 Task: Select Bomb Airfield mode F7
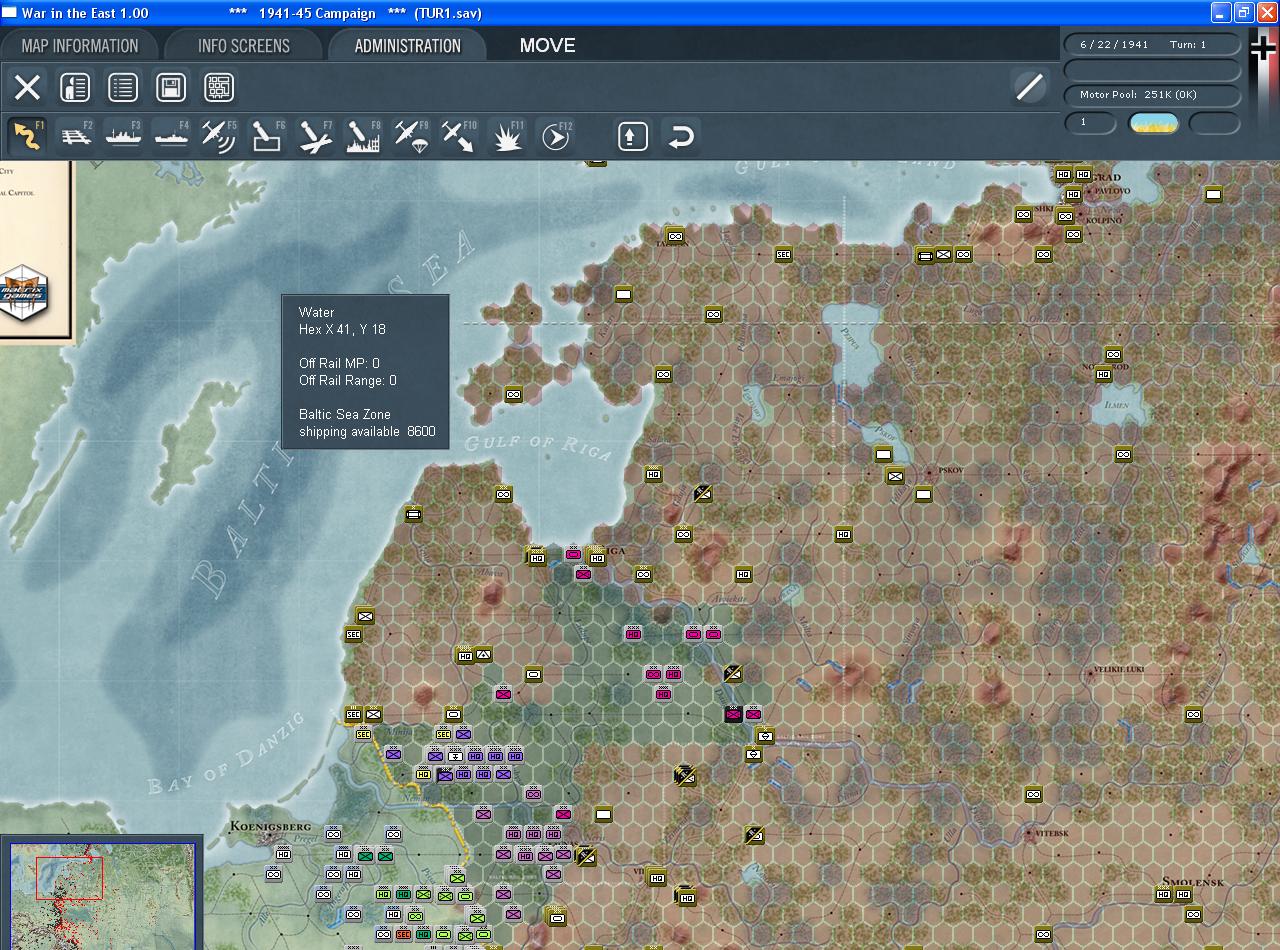click(315, 136)
